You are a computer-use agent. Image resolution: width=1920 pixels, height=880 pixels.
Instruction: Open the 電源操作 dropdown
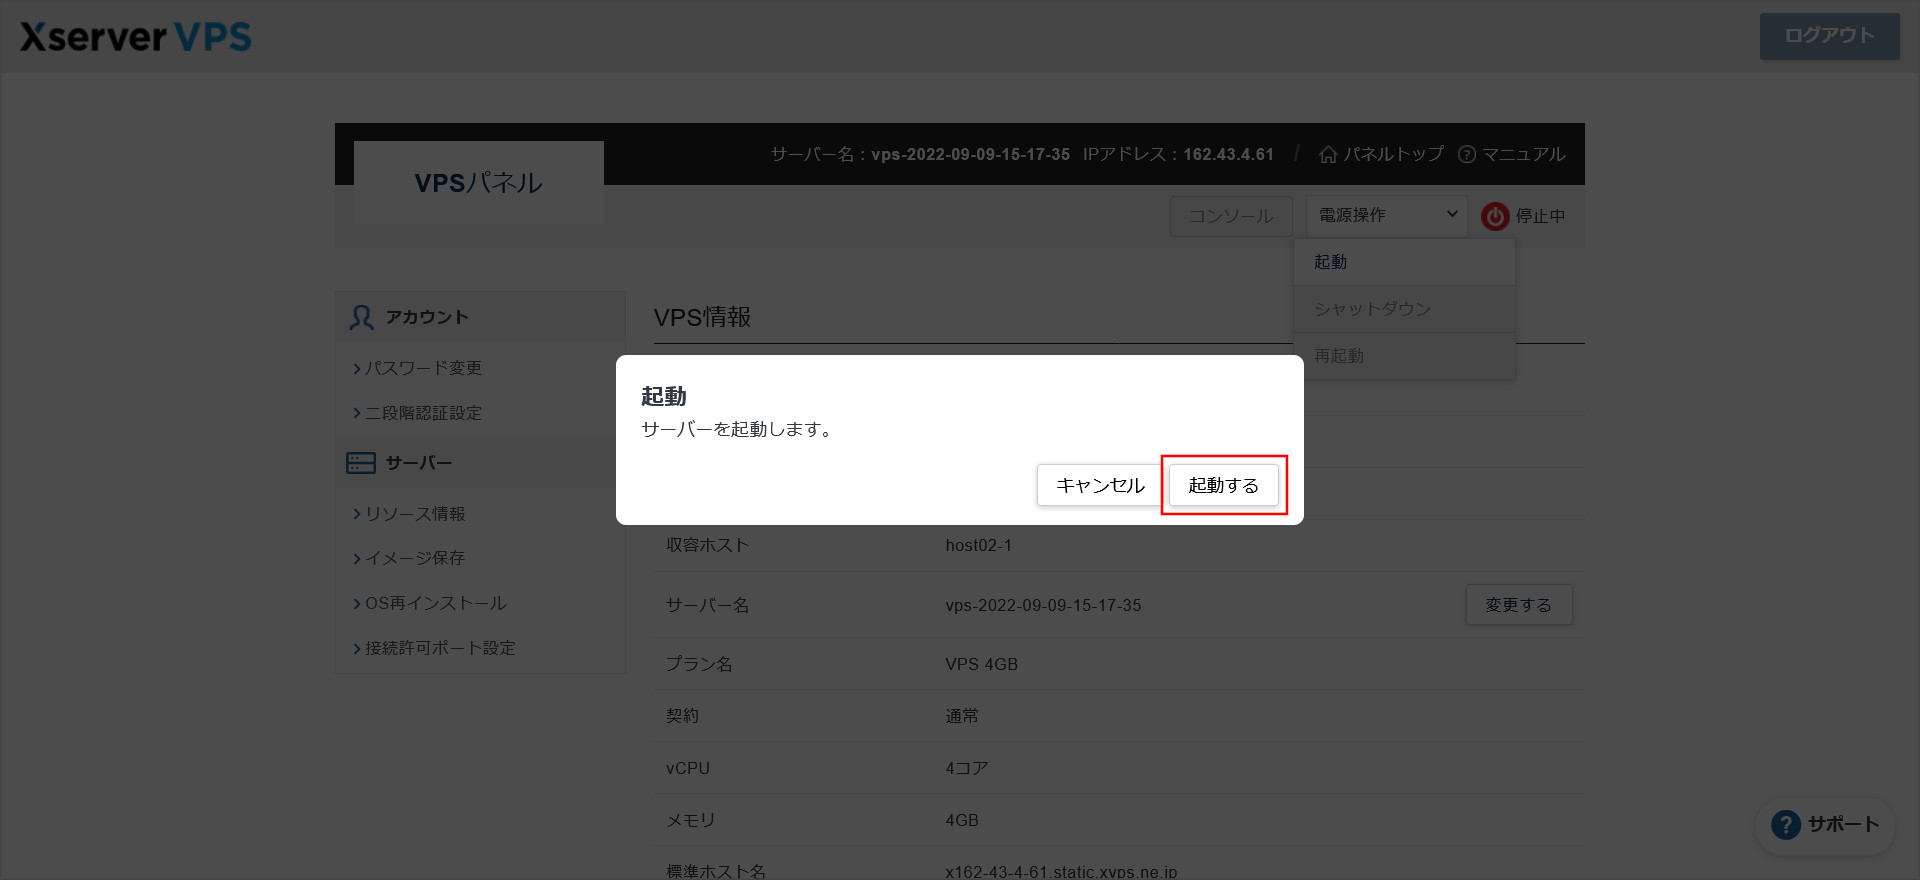pyautogui.click(x=1386, y=215)
